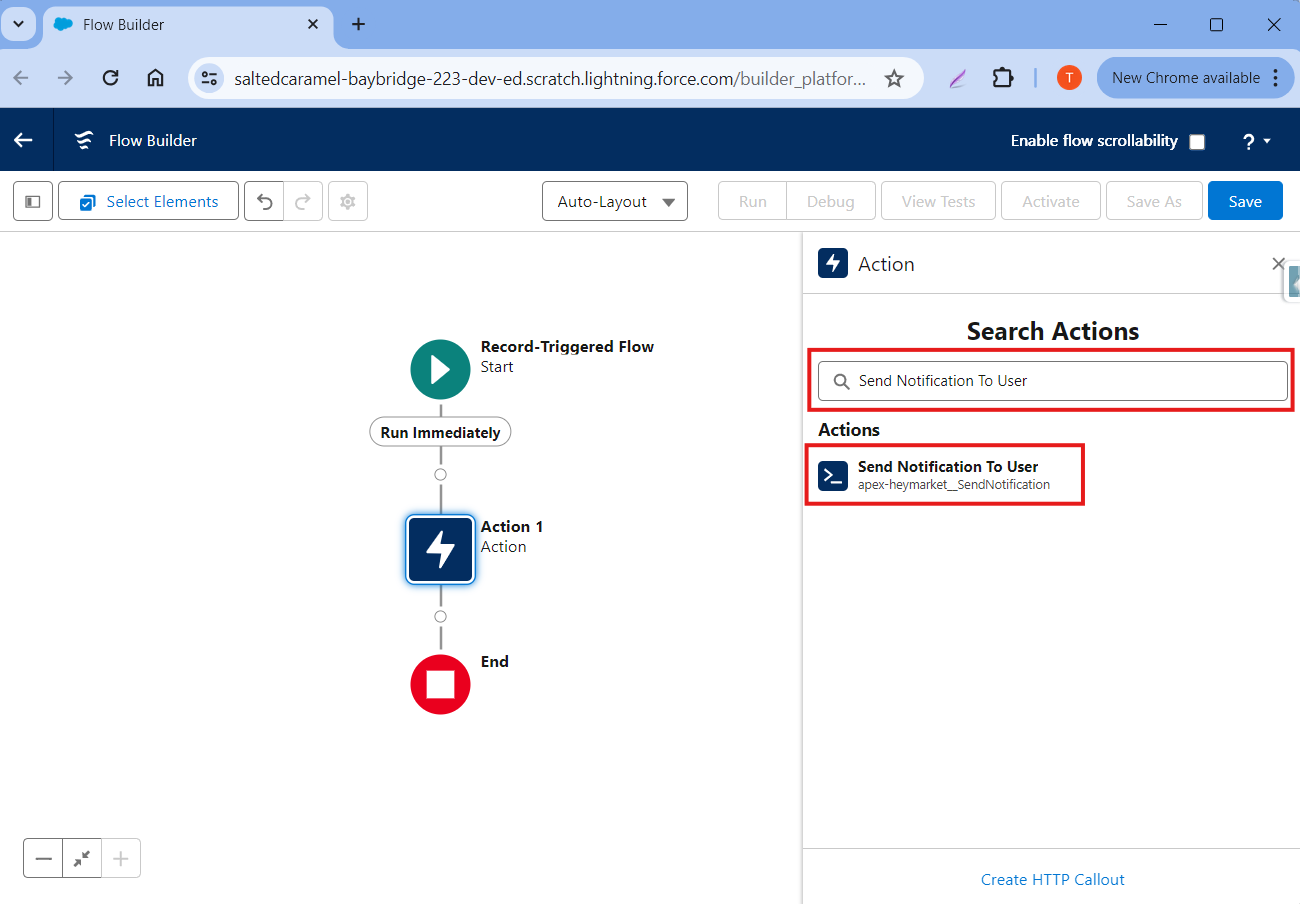Click the site information icon

pyautogui.click(x=209, y=78)
